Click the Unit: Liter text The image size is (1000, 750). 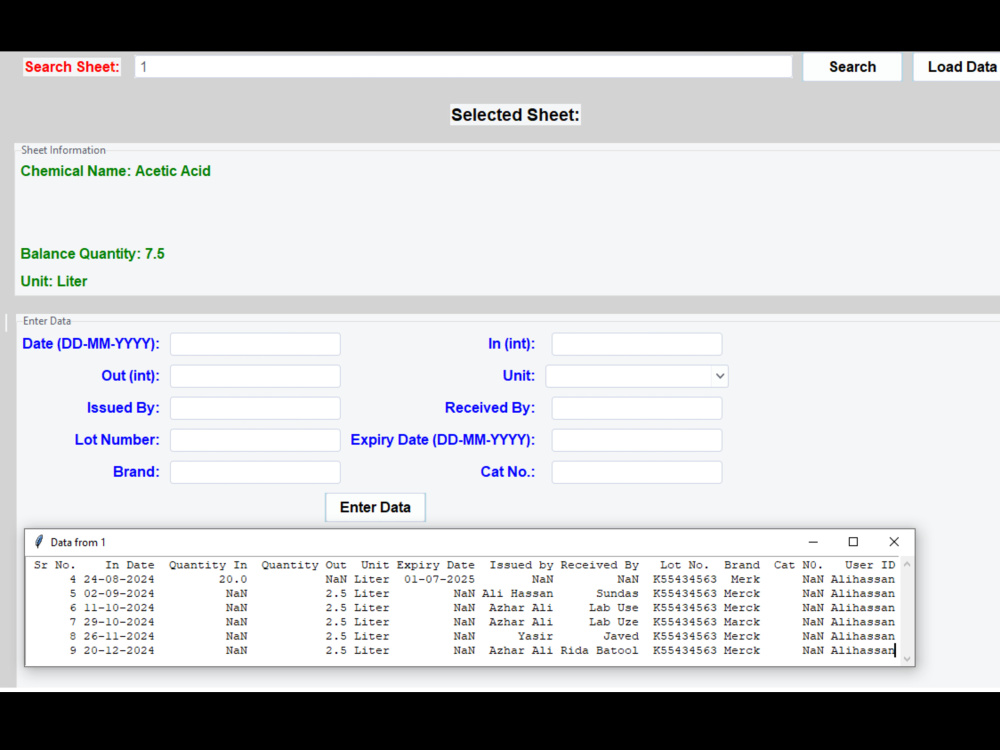click(54, 281)
